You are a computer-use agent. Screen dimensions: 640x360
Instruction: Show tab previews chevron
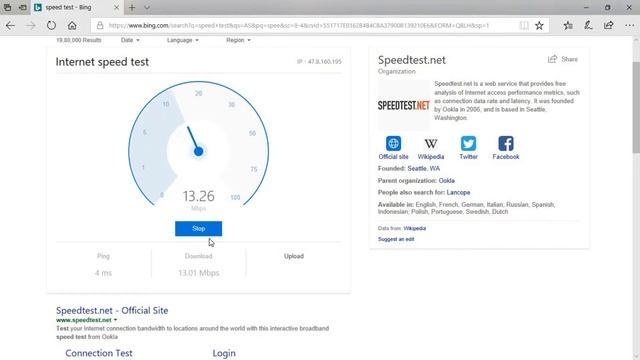(147, 7)
